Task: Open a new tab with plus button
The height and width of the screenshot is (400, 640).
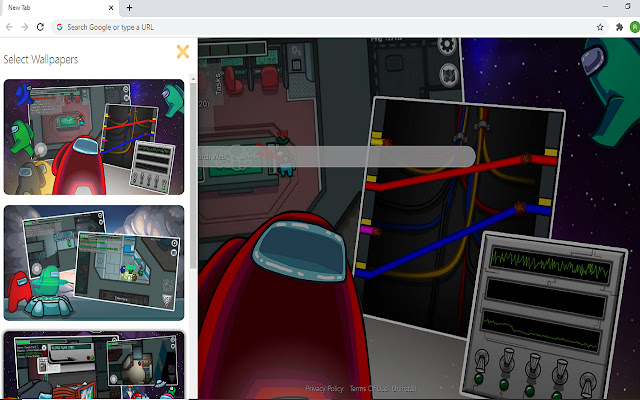Action: [129, 8]
